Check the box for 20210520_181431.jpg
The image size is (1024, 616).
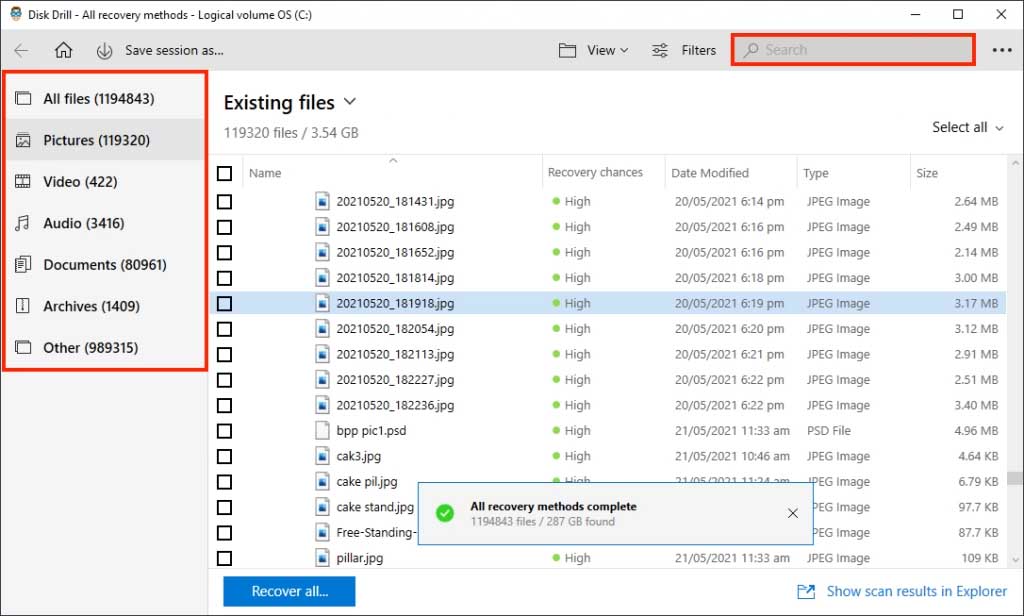click(x=224, y=201)
